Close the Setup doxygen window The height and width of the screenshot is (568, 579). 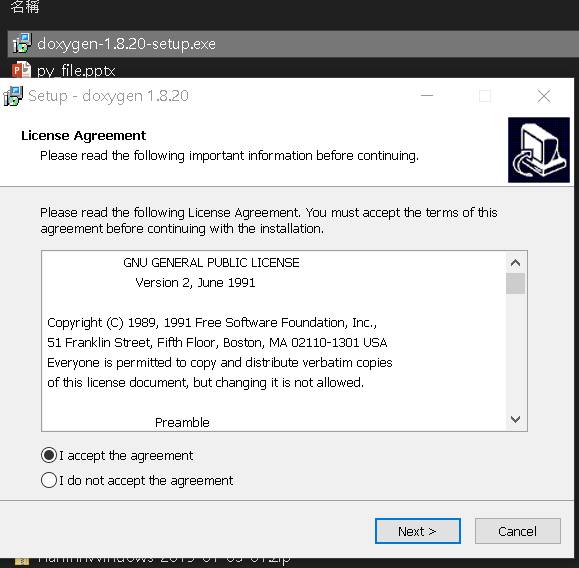tap(544, 96)
